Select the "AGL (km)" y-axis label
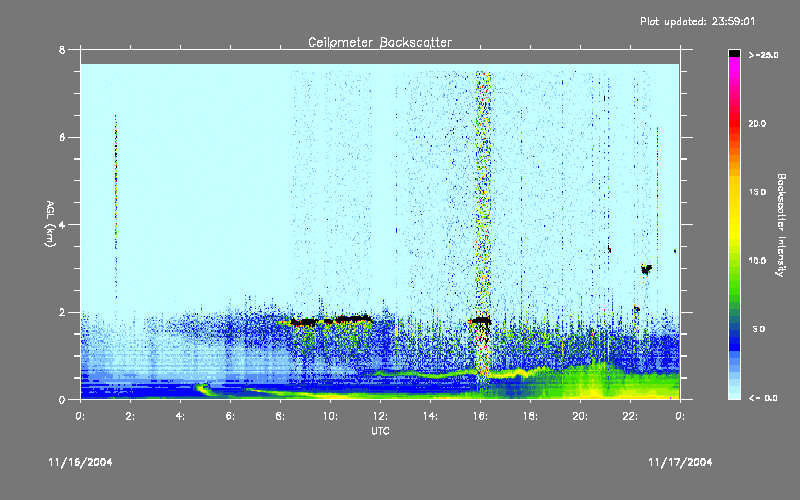The height and width of the screenshot is (500, 800). [x=50, y=224]
